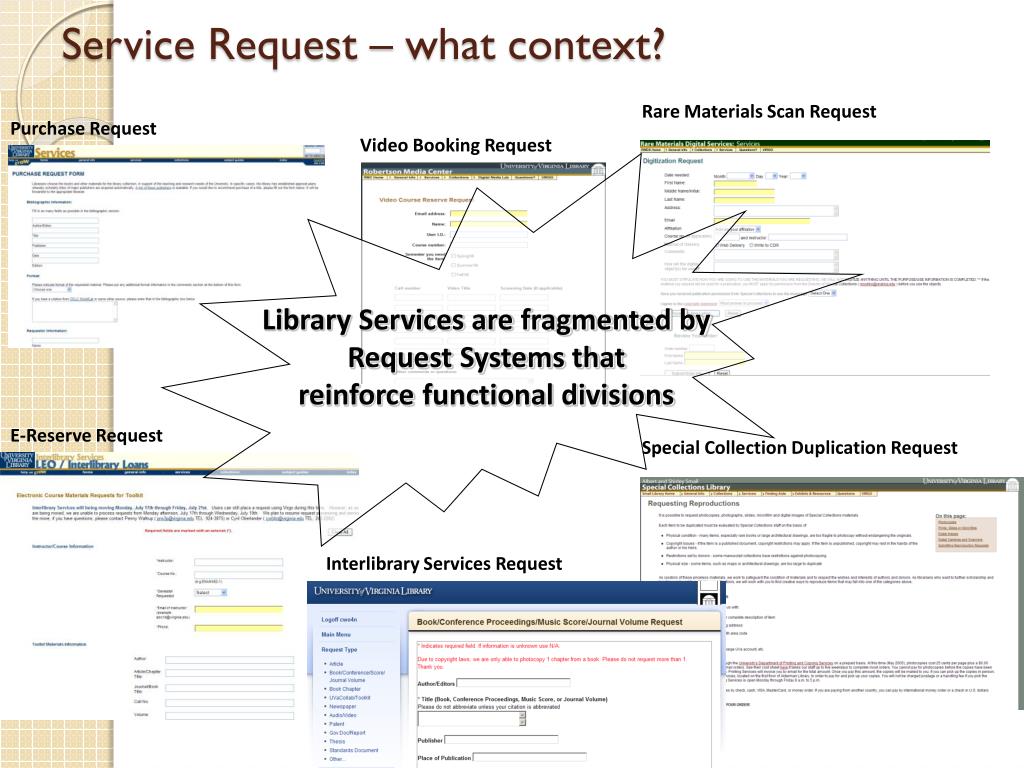Click the Publisher input field
Viewport: 1024px width, 768px height.
point(501,740)
